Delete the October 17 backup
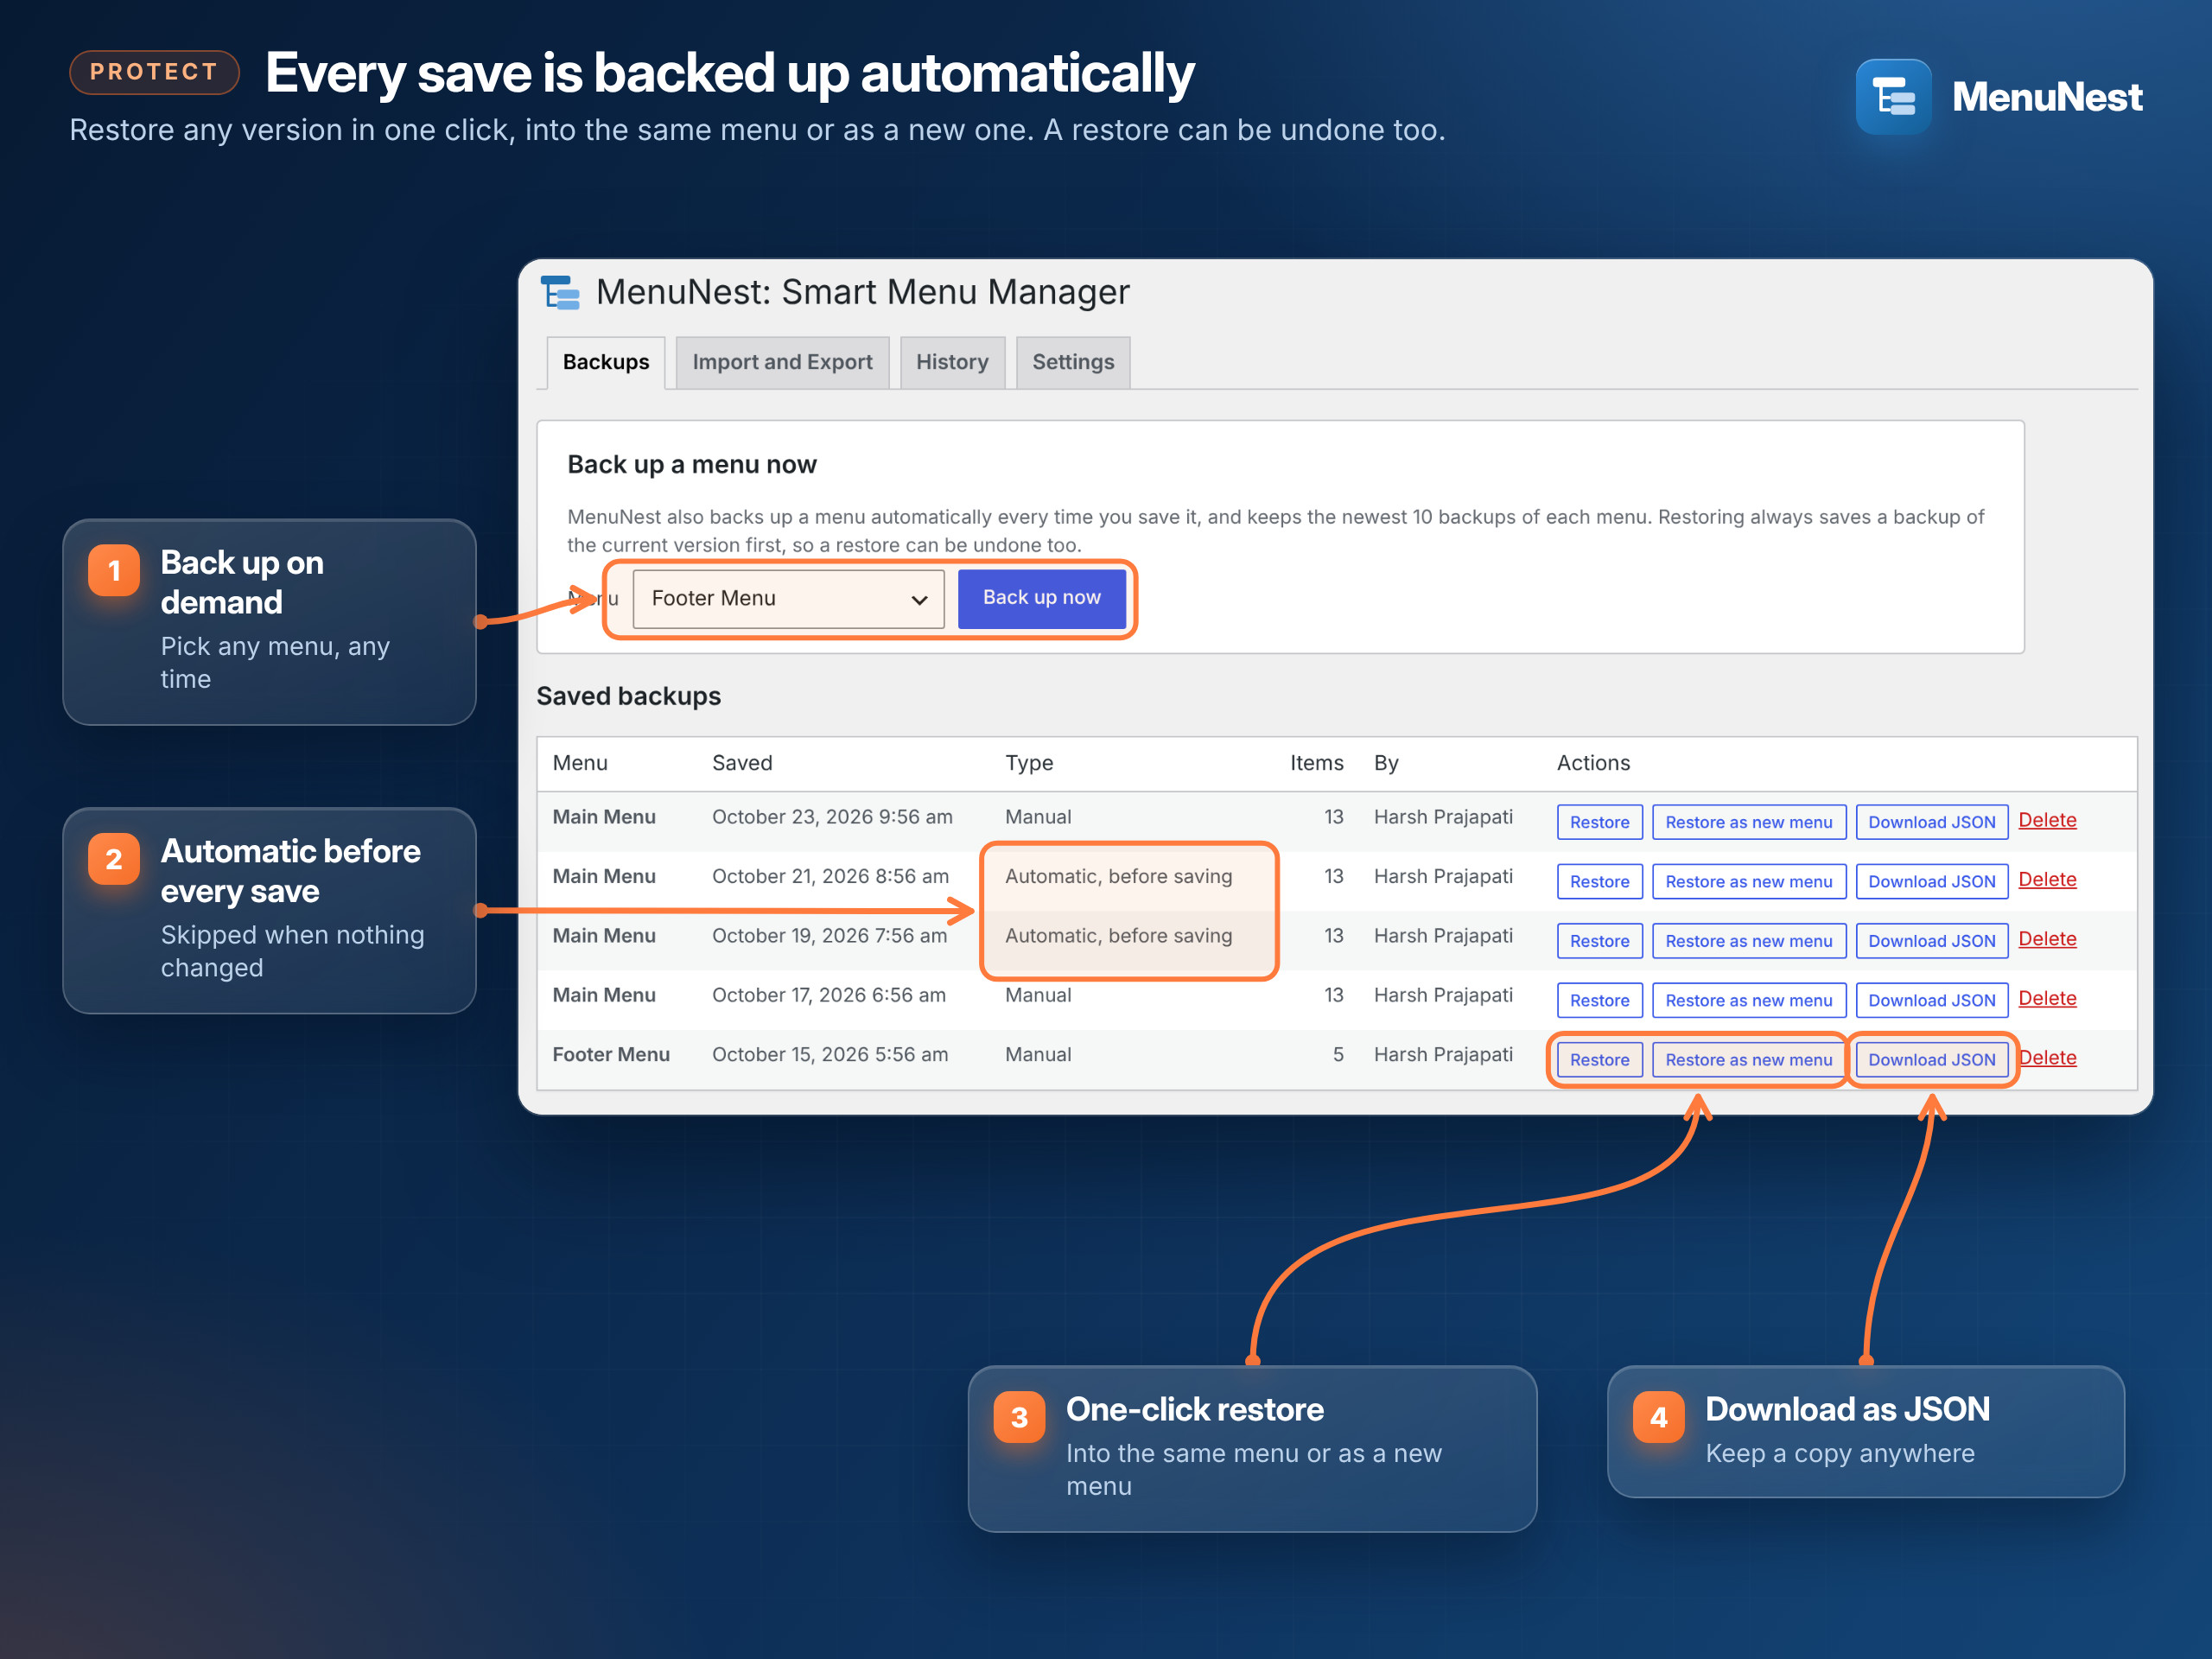 (2047, 998)
